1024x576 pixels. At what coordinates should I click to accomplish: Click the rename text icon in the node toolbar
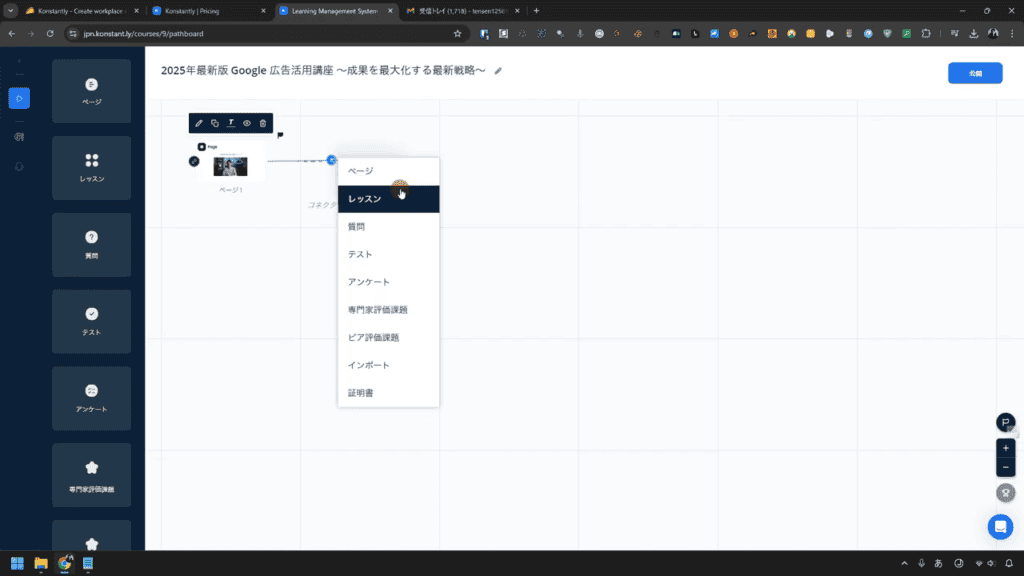coord(231,123)
